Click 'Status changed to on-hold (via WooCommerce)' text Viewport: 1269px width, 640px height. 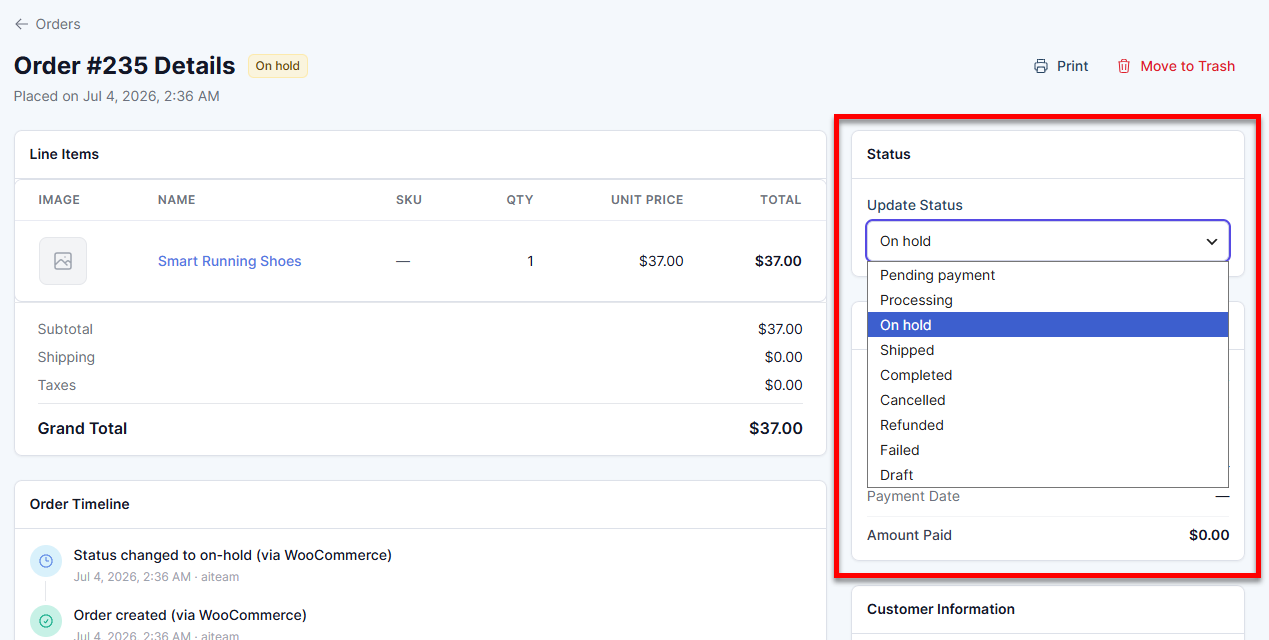pyautogui.click(x=233, y=555)
